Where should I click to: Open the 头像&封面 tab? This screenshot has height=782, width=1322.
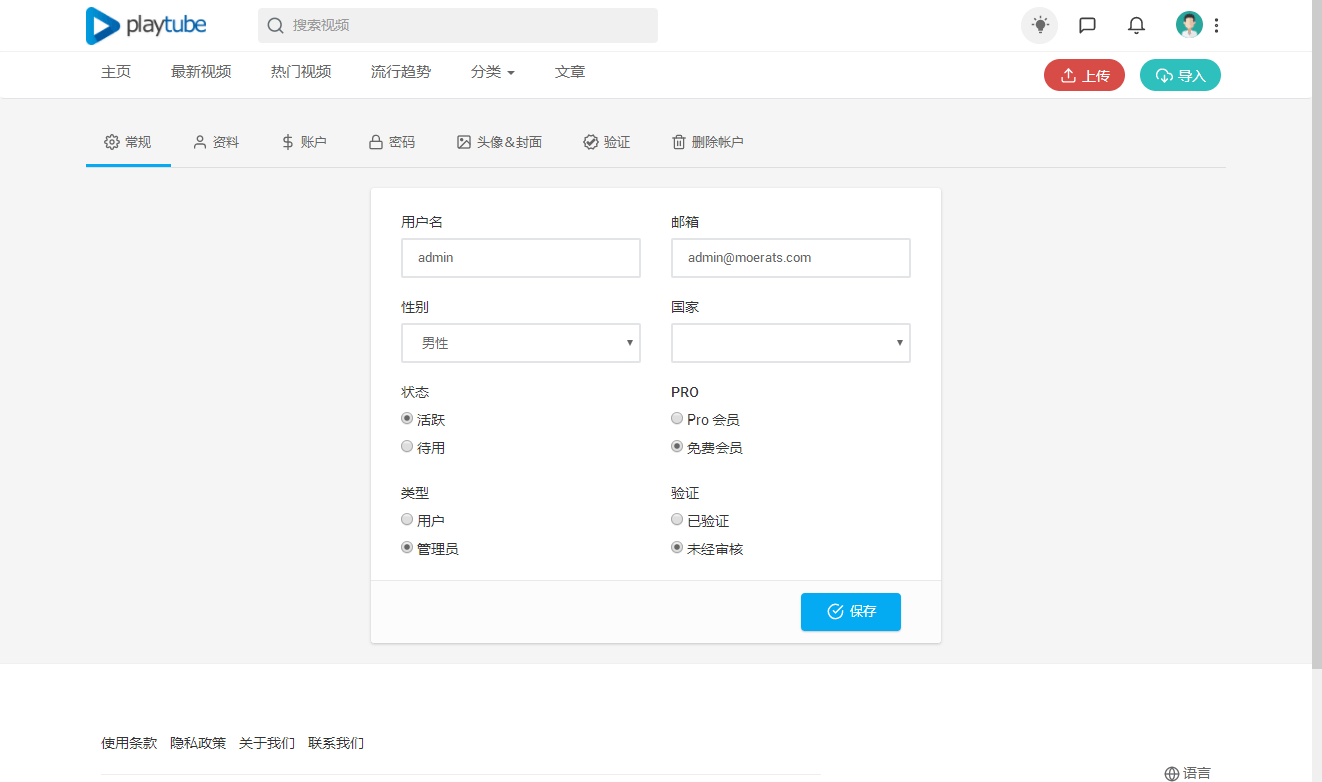tap(499, 142)
